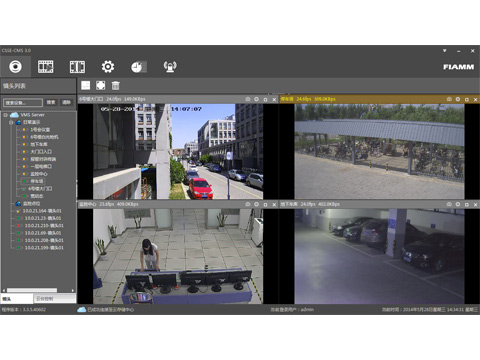This screenshot has height=360, width=480.
Task: Select the first tab below the camera list
Action: (x=17, y=299)
